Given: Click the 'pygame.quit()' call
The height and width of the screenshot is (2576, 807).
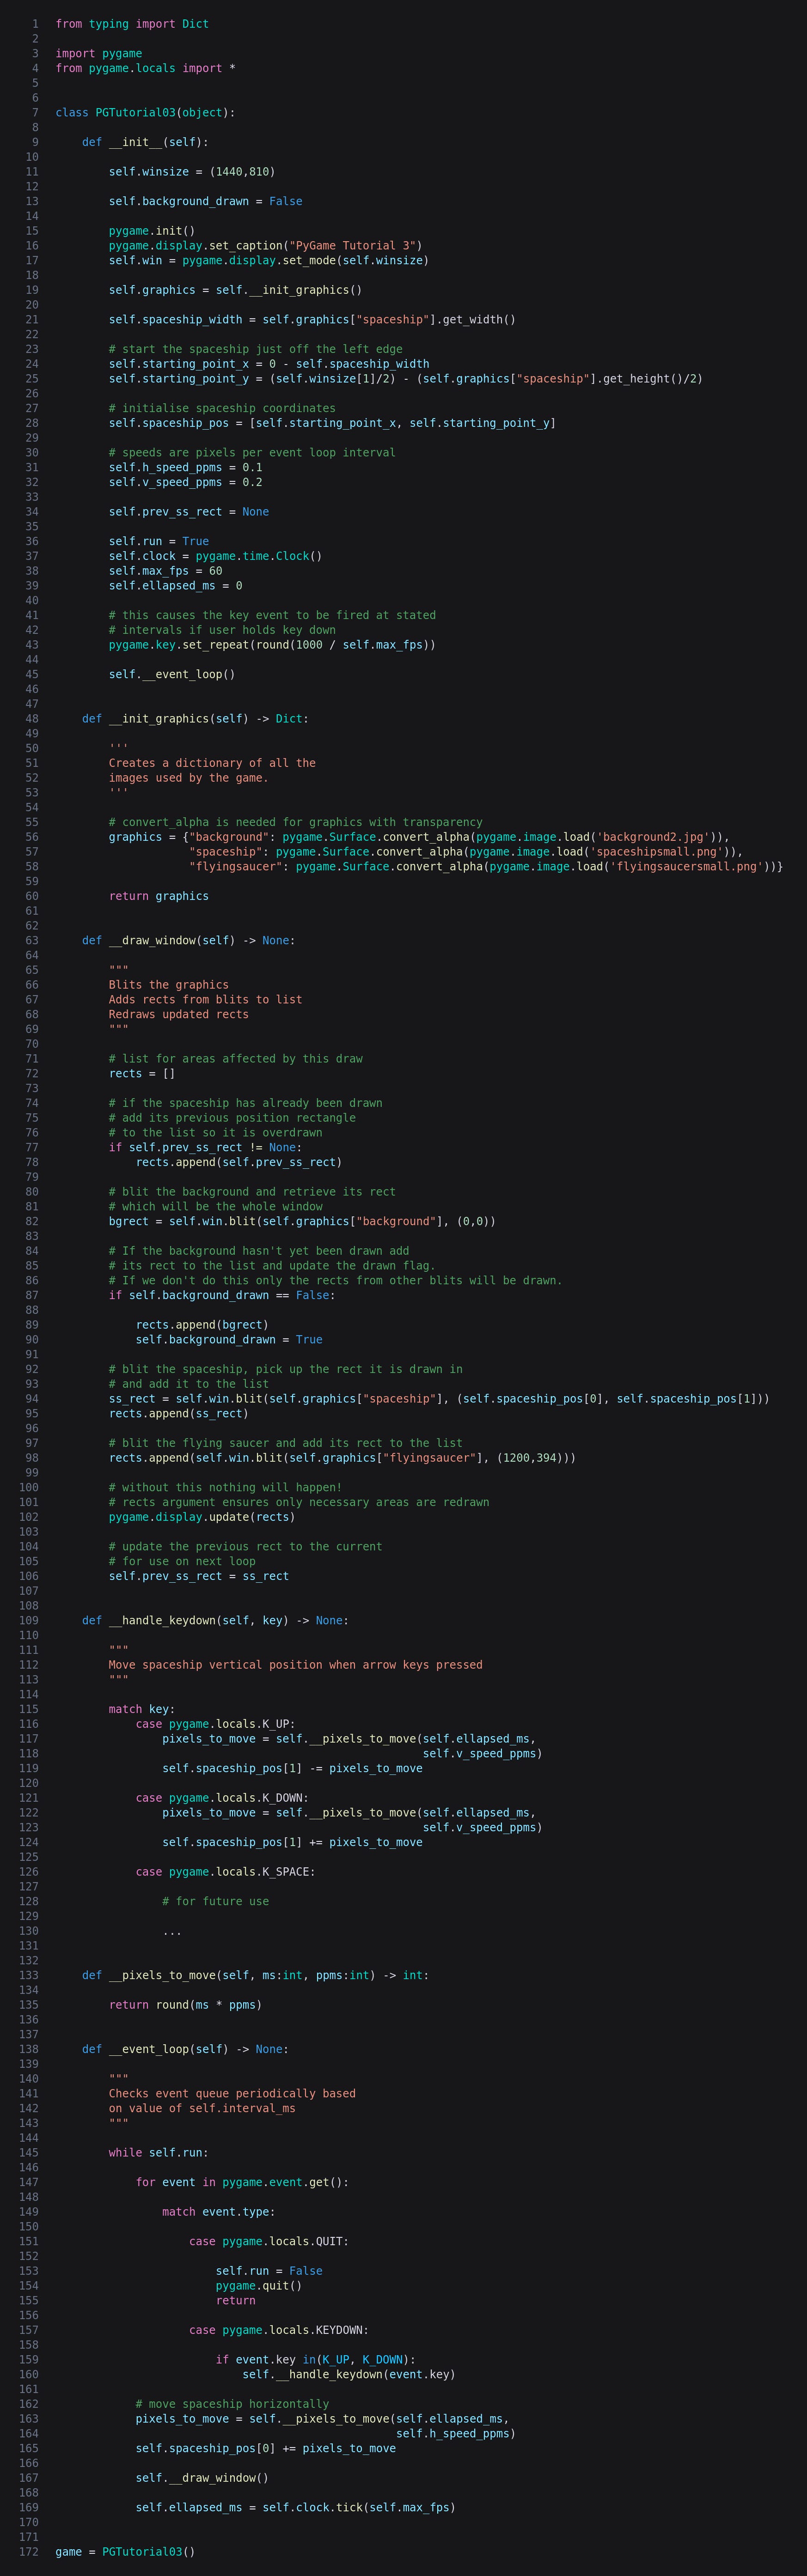Looking at the screenshot, I should pyautogui.click(x=259, y=2286).
